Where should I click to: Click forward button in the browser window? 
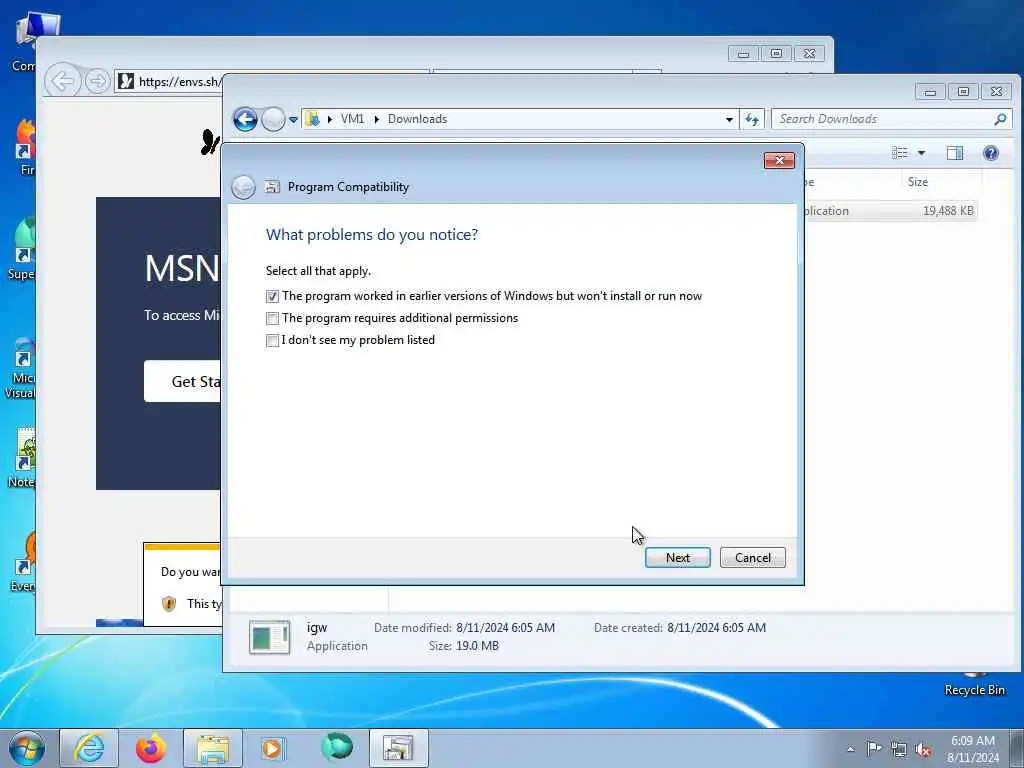click(97, 81)
